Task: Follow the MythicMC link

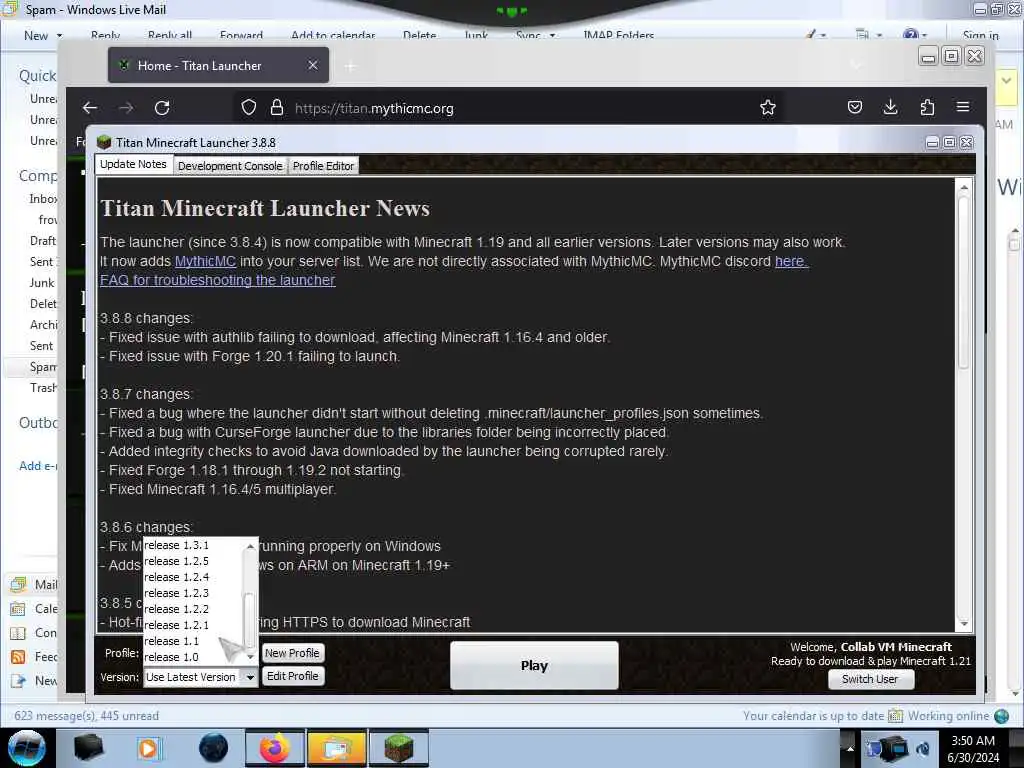Action: 205,261
